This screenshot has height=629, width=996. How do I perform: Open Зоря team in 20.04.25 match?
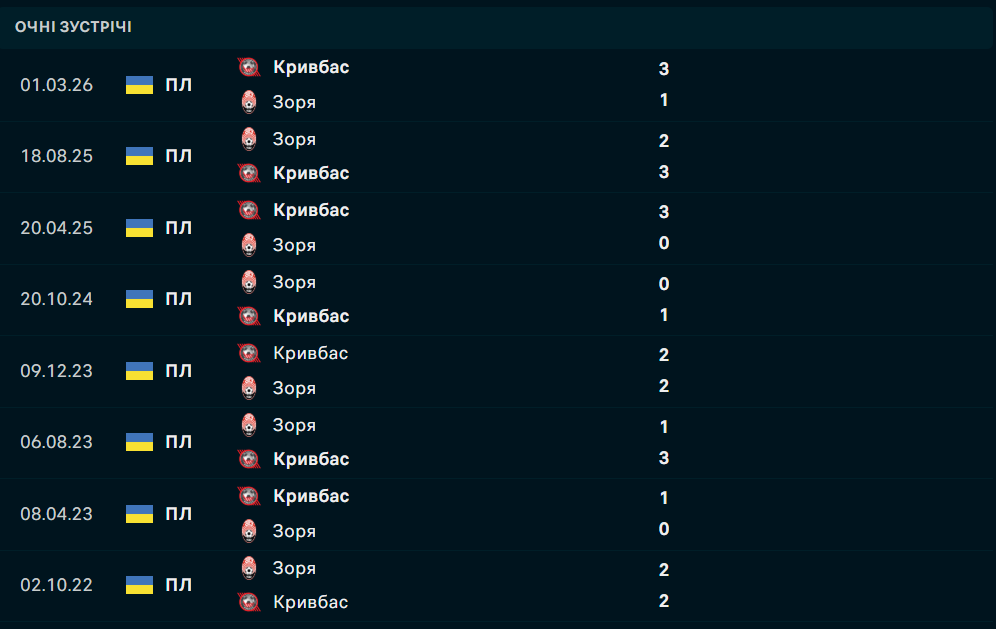pos(294,245)
